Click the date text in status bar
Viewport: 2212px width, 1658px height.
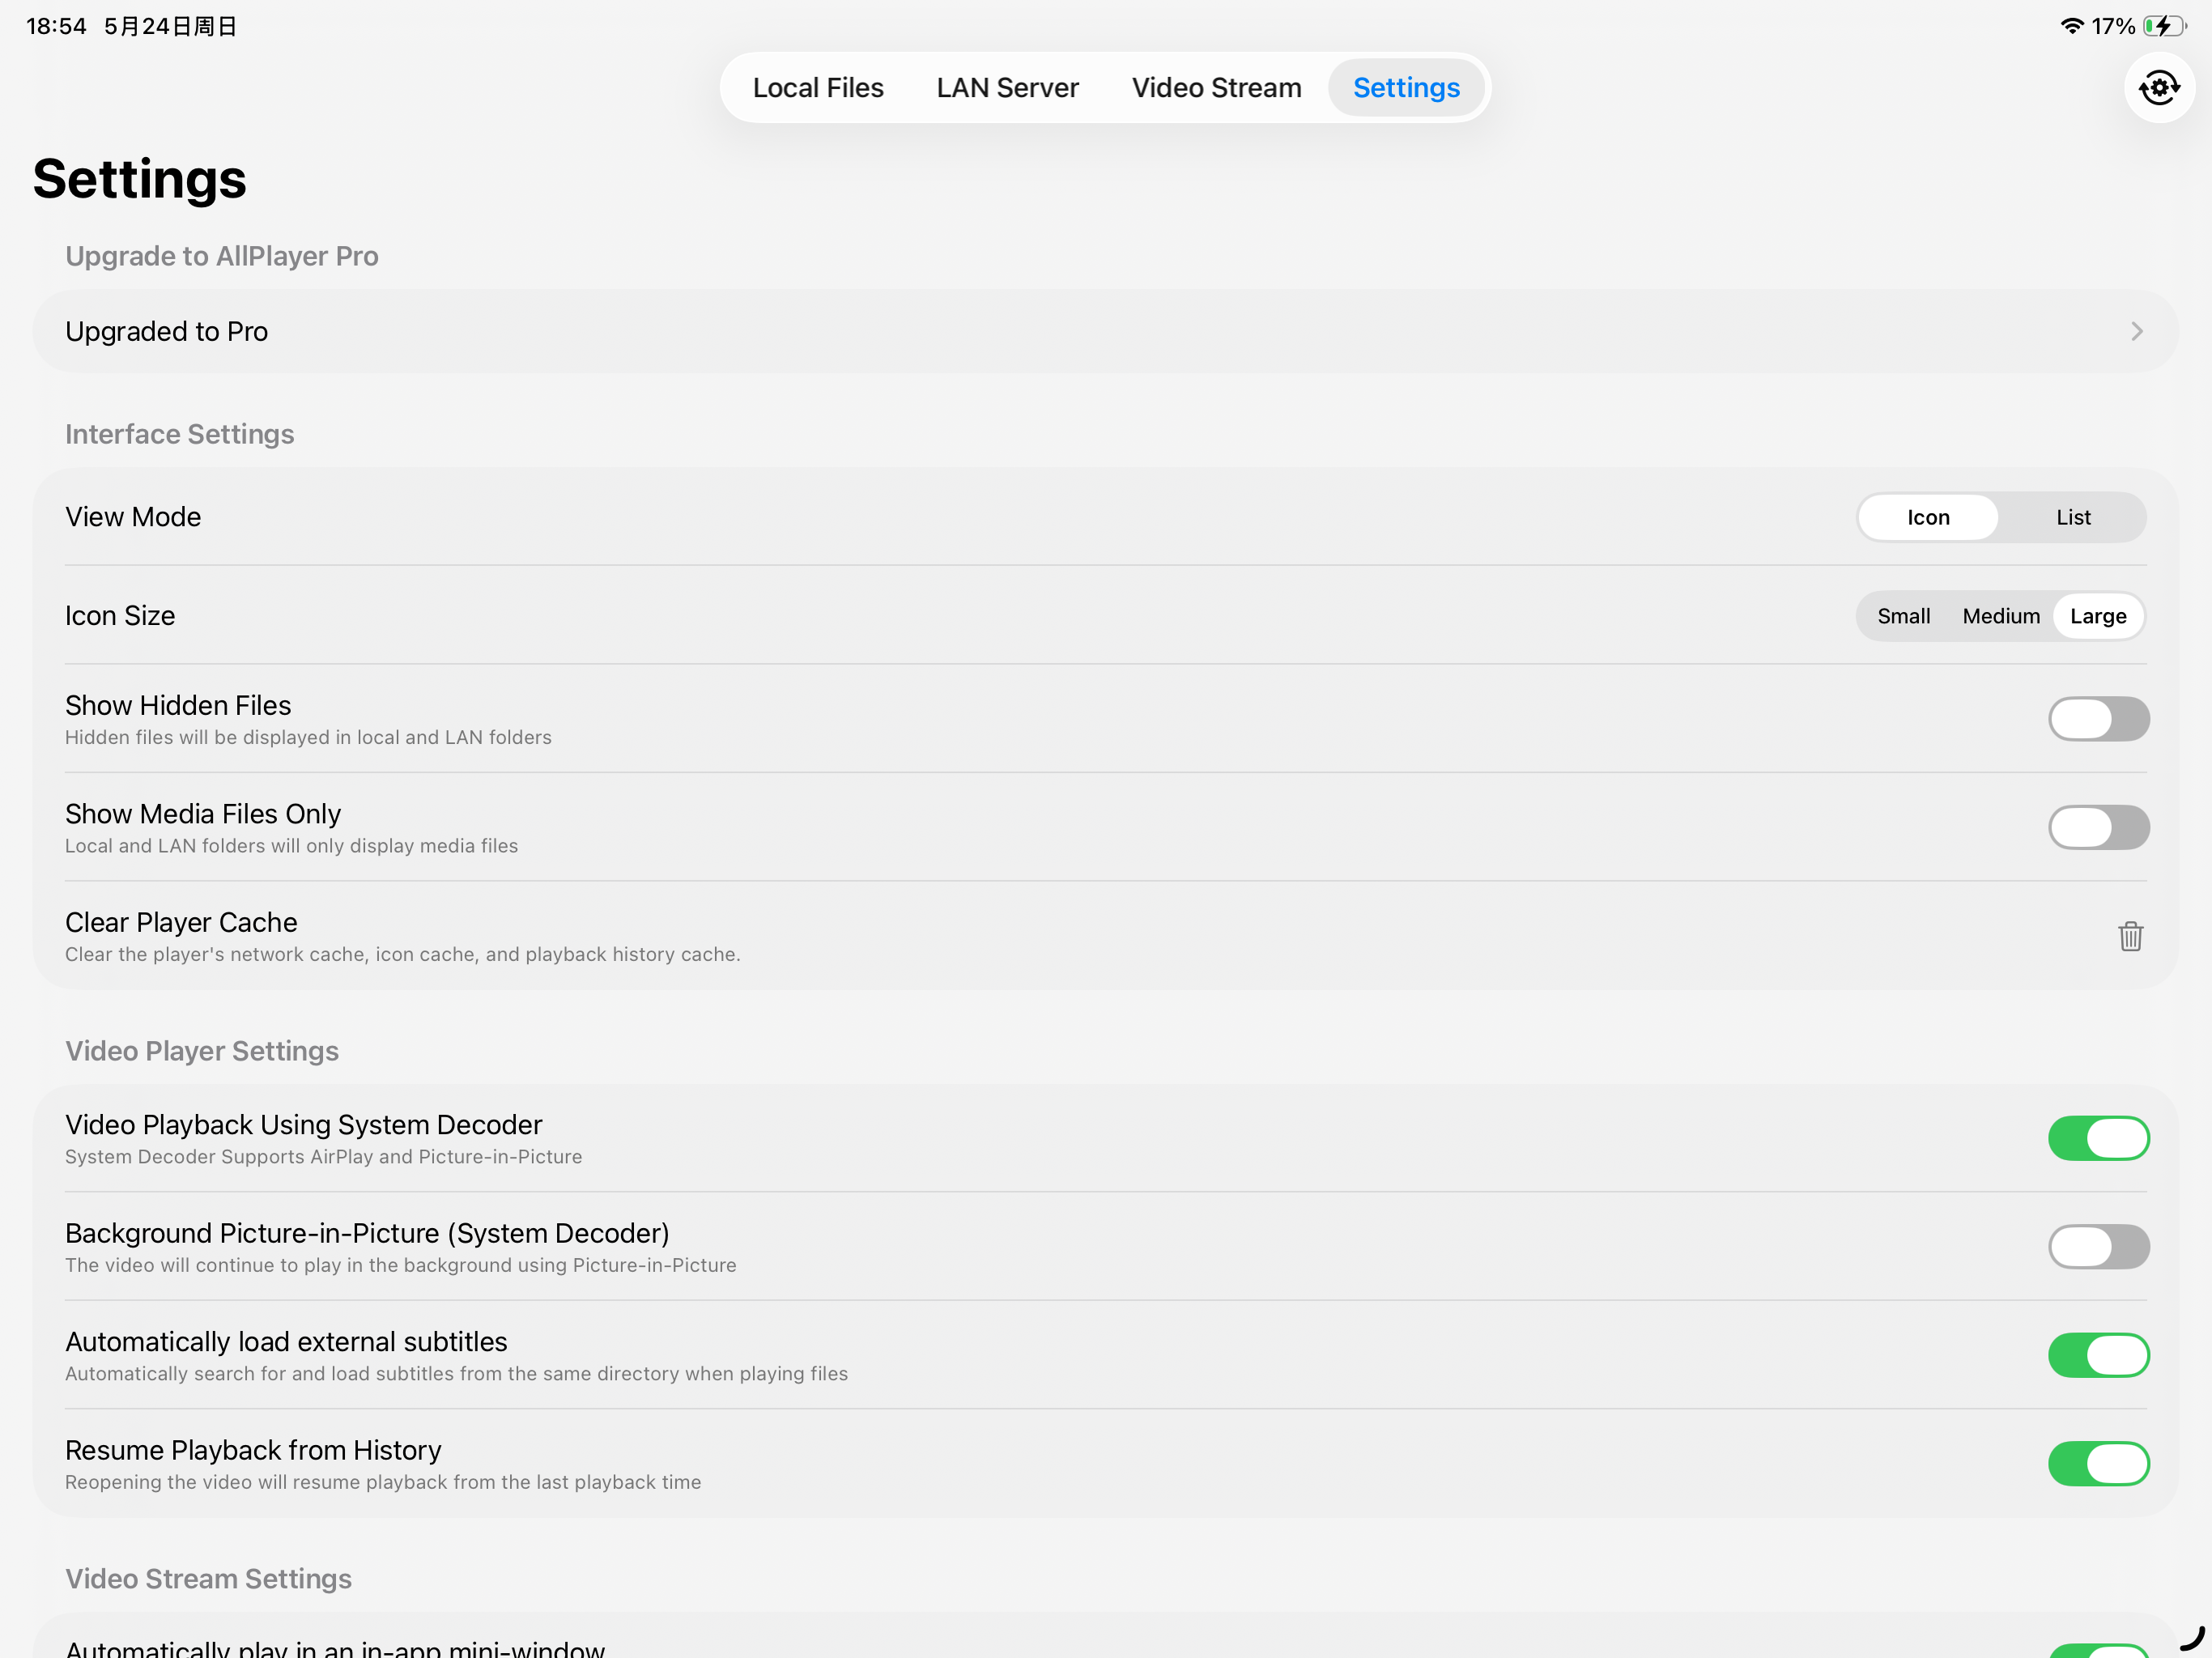(170, 26)
